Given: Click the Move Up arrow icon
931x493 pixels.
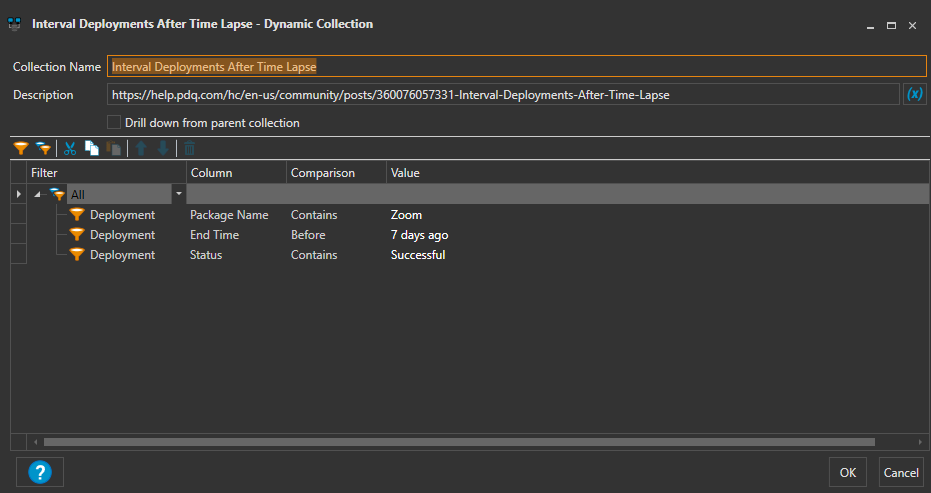Looking at the screenshot, I should [141, 148].
